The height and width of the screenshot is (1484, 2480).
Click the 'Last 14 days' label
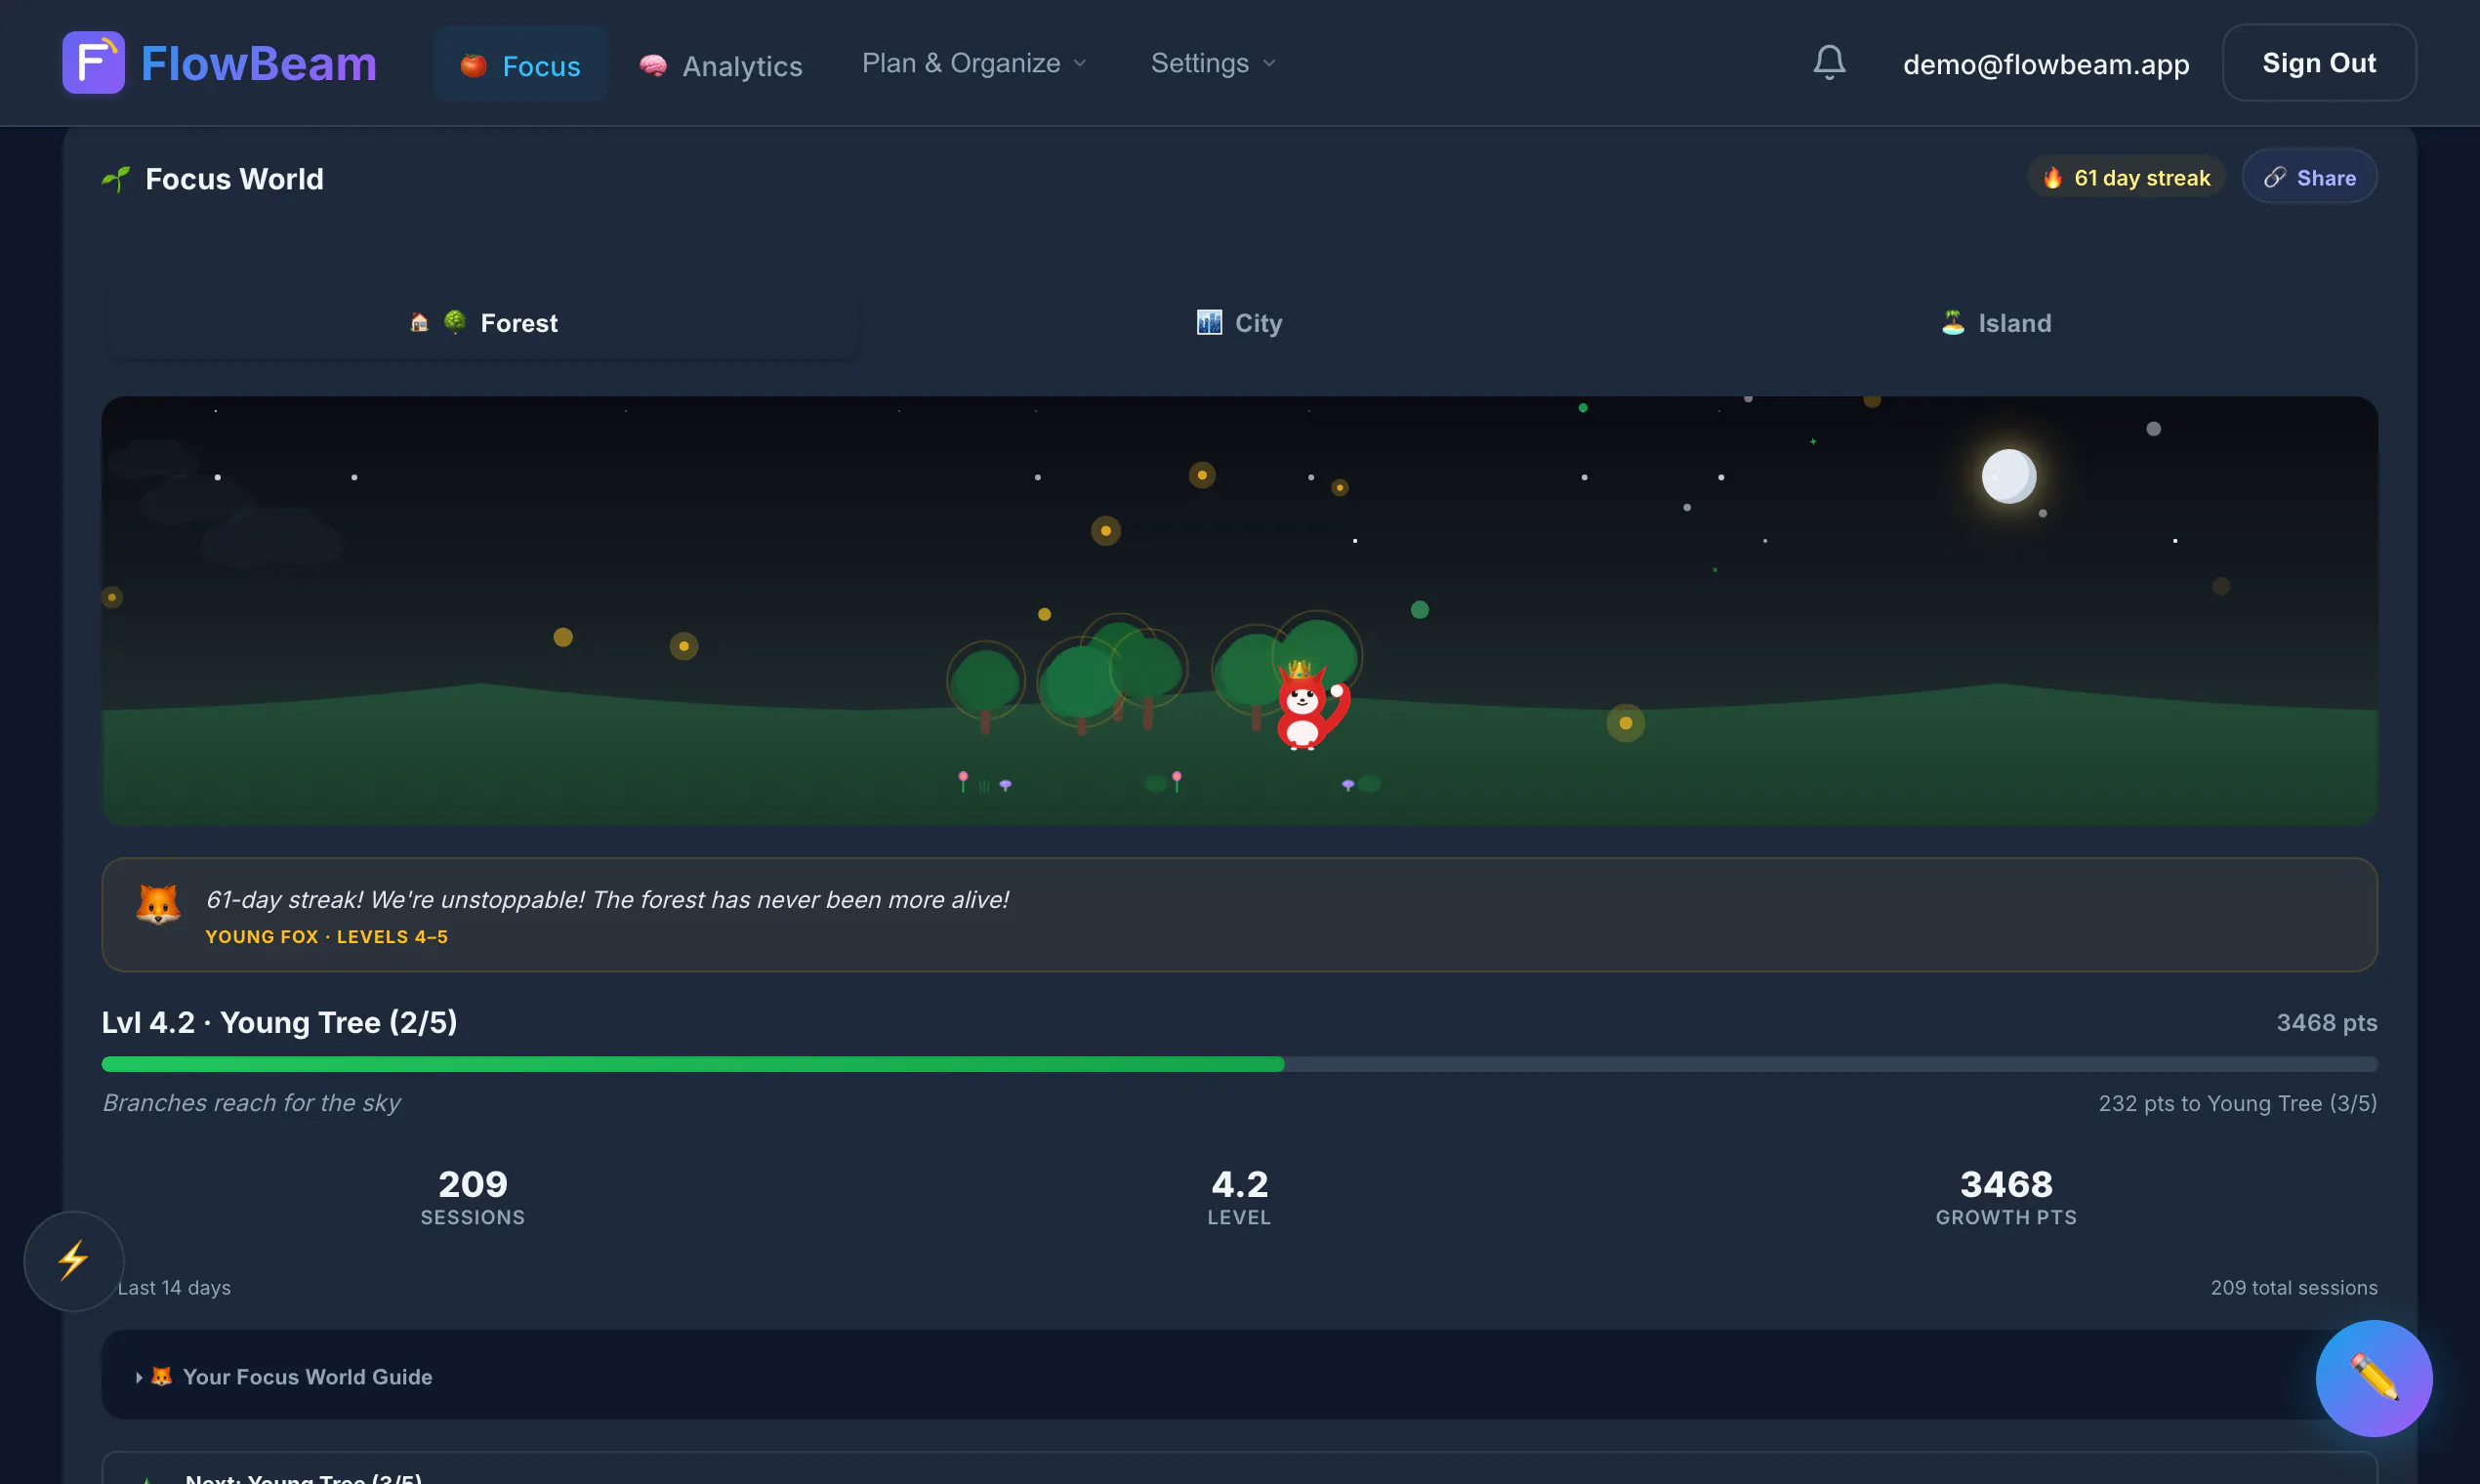click(174, 1288)
